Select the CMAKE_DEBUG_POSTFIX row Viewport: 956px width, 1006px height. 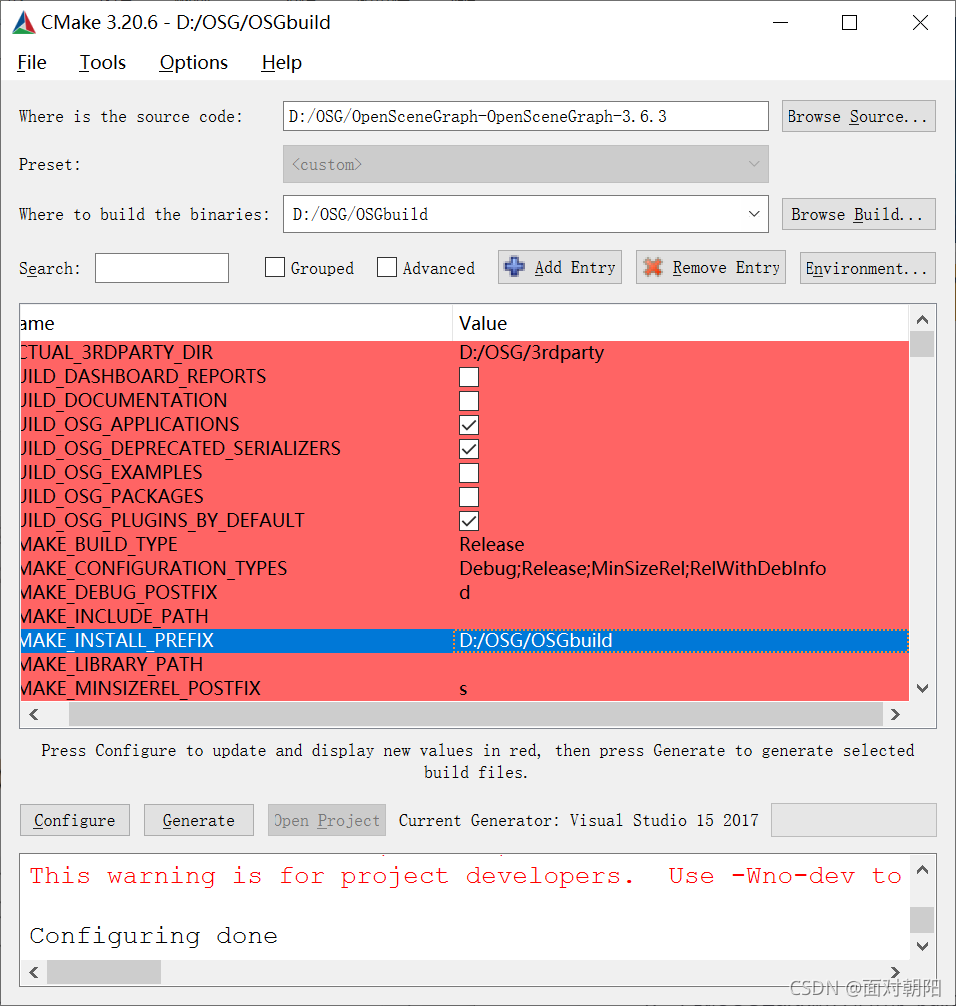click(465, 593)
